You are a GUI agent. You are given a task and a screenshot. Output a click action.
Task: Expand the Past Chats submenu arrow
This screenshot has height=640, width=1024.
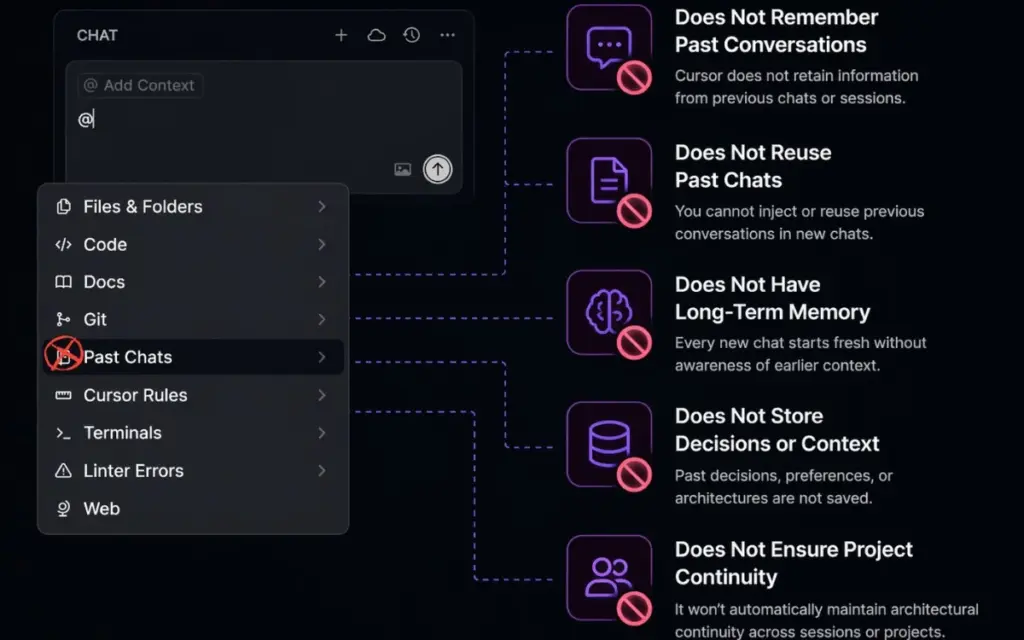322,357
